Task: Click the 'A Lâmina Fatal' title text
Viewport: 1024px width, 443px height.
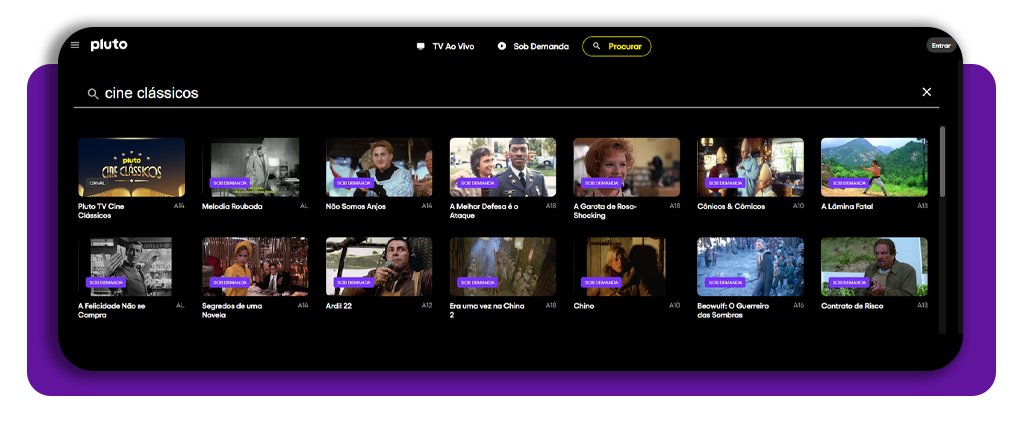Action: (x=847, y=206)
